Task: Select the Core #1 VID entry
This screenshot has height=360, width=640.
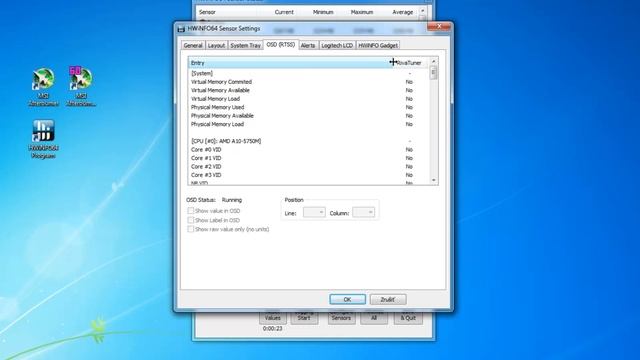Action: [x=309, y=158]
